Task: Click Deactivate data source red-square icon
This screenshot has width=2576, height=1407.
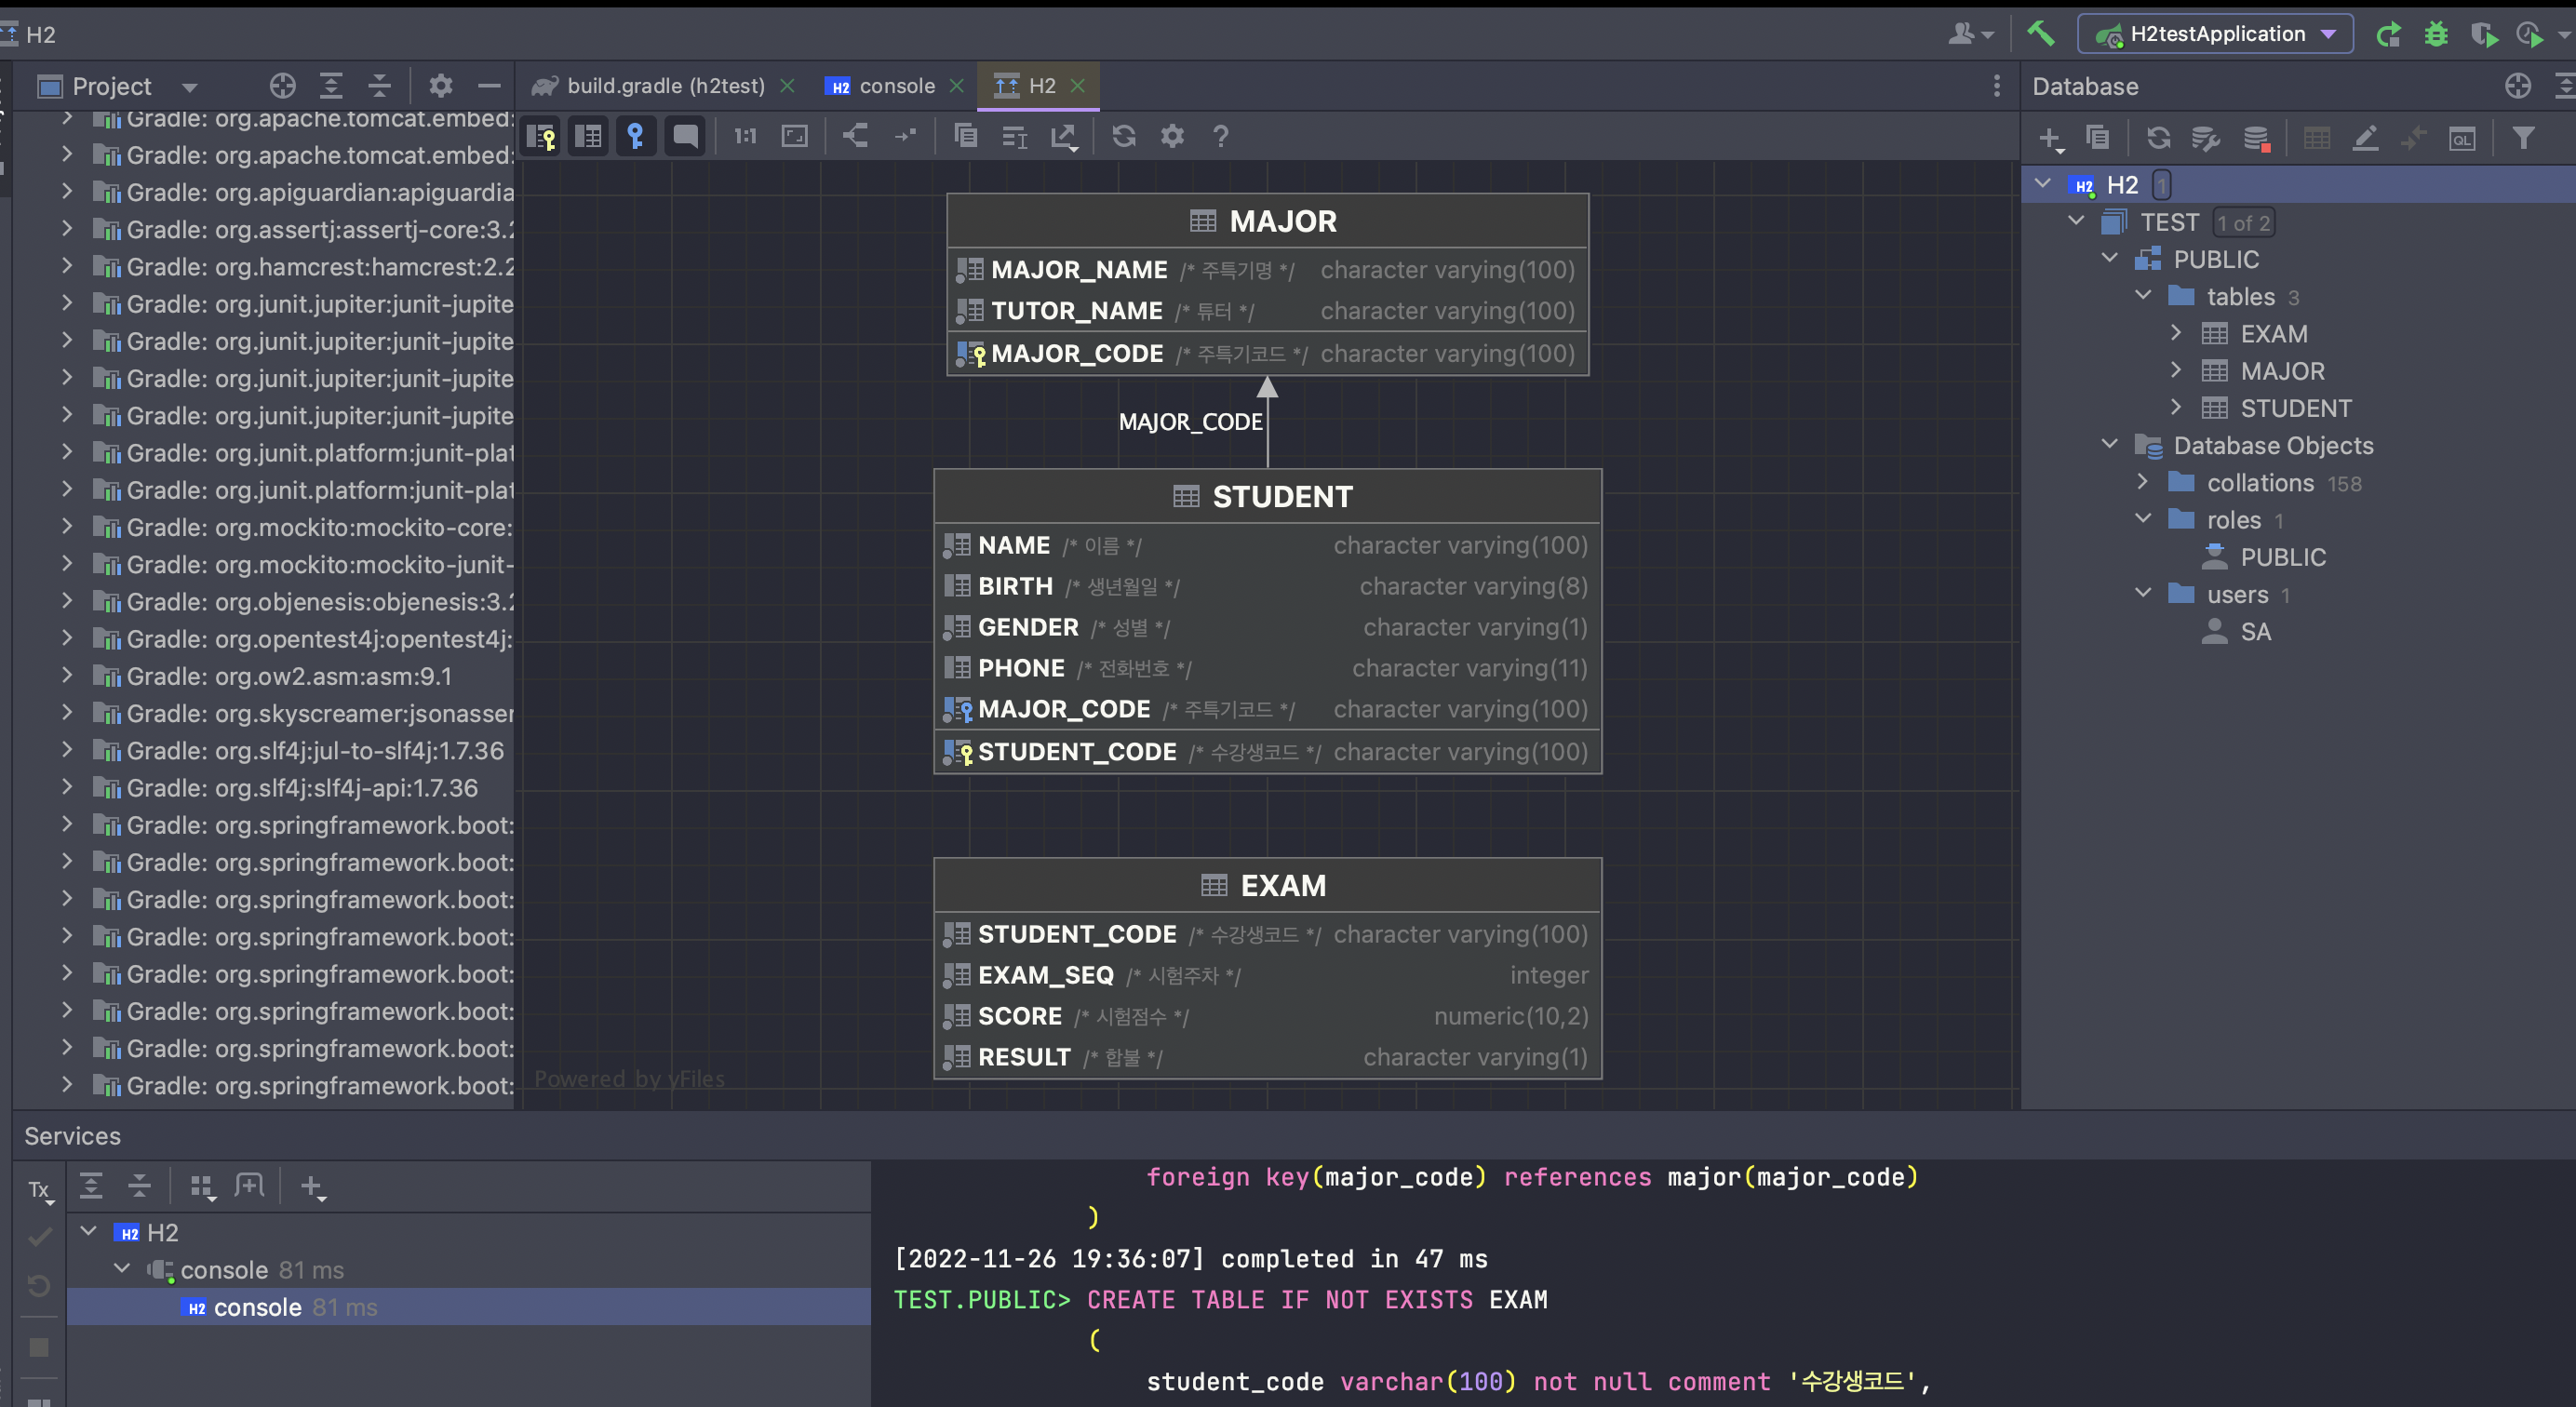Action: pyautogui.click(x=2255, y=139)
